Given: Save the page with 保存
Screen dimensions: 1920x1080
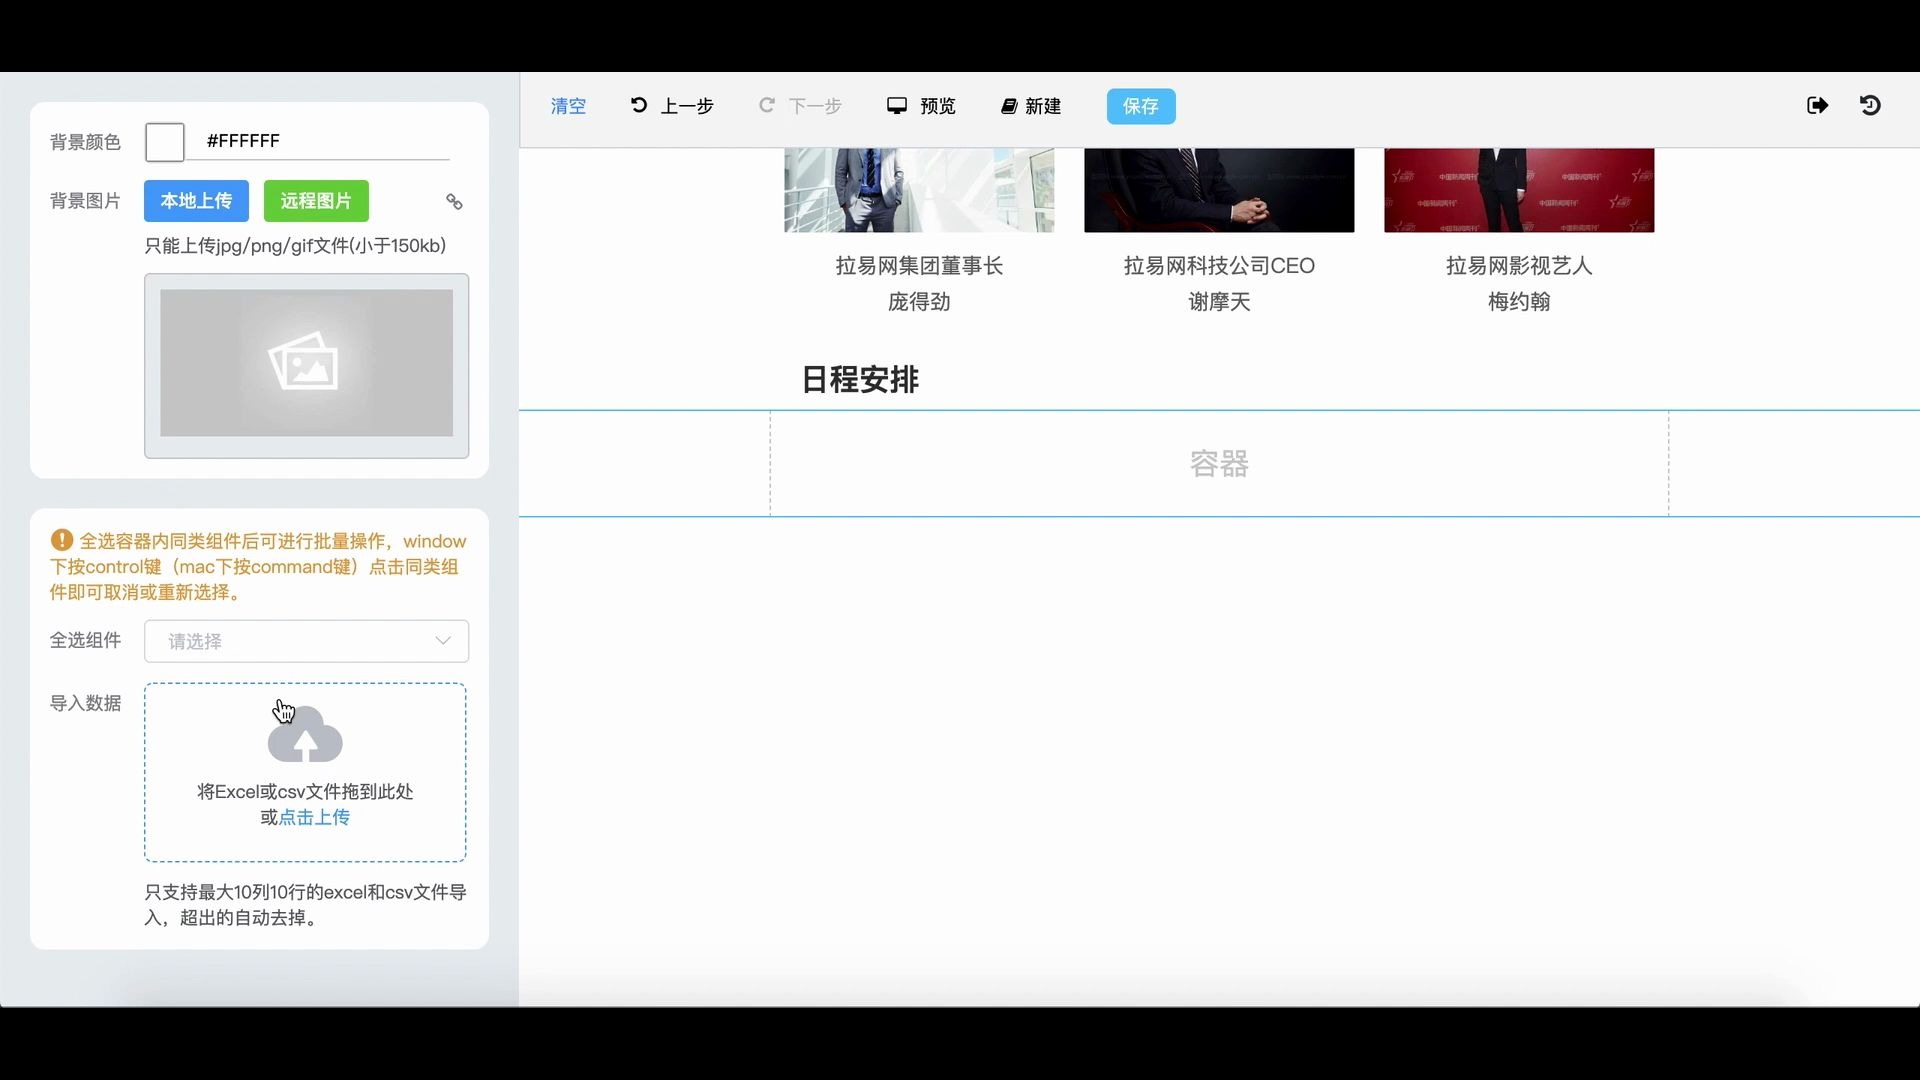Looking at the screenshot, I should coord(1141,106).
